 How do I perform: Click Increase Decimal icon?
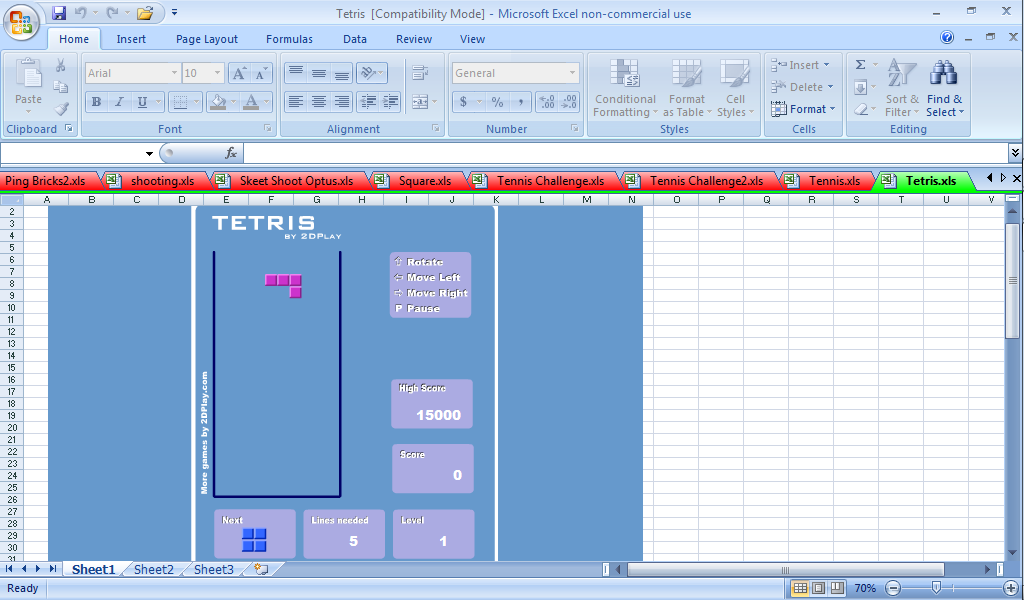tap(547, 102)
